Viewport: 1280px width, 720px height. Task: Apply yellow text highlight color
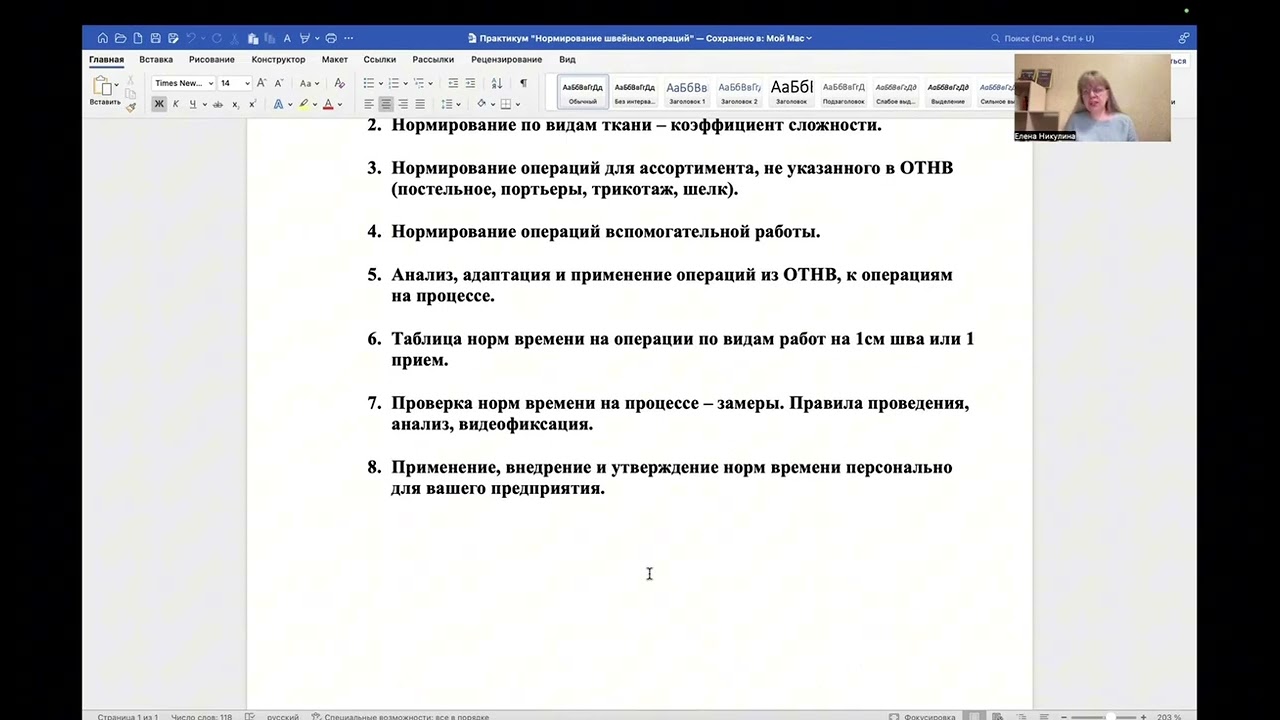coord(303,104)
